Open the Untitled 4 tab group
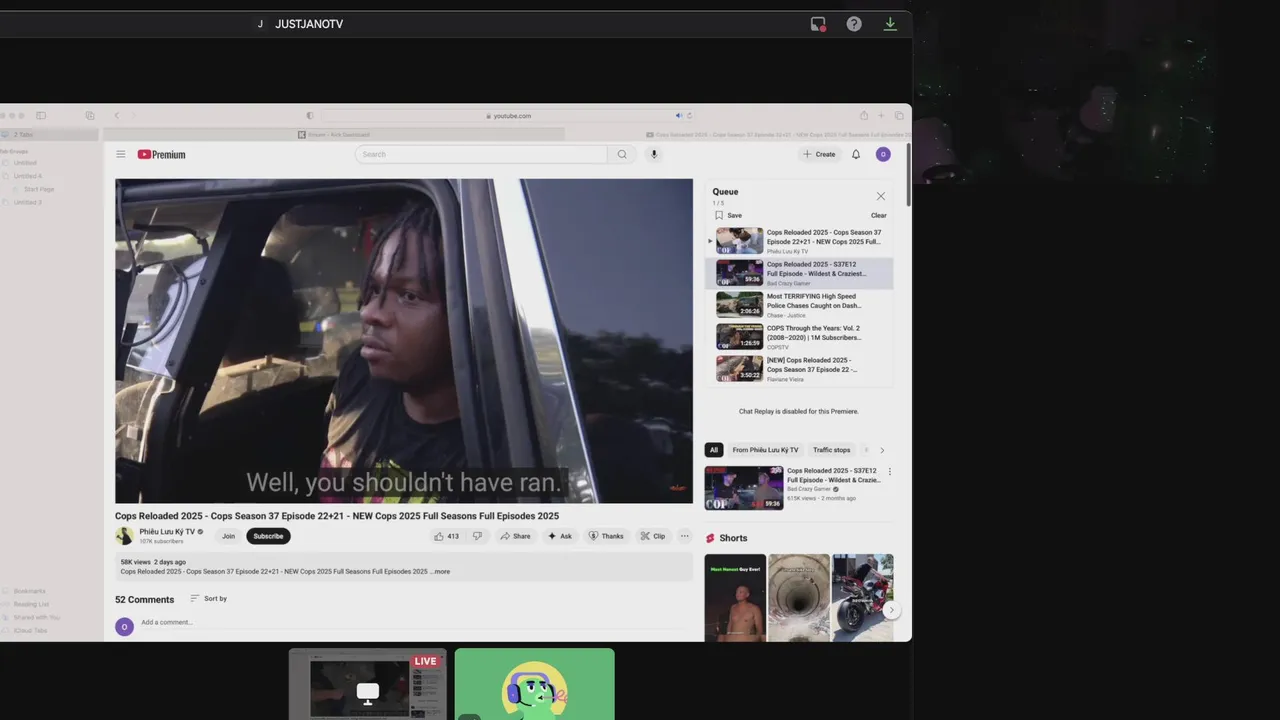 (x=28, y=176)
